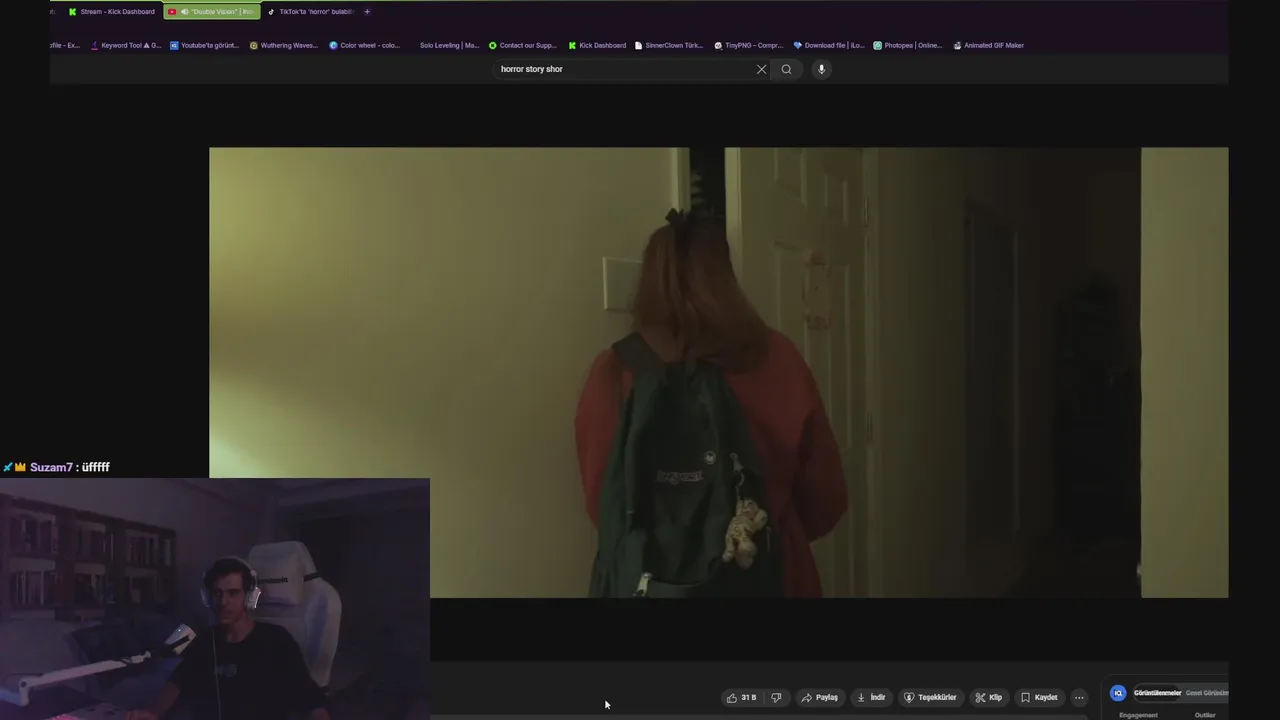The width and height of the screenshot is (1280, 720).
Task: Open a new browser tab
Action: coord(367,12)
